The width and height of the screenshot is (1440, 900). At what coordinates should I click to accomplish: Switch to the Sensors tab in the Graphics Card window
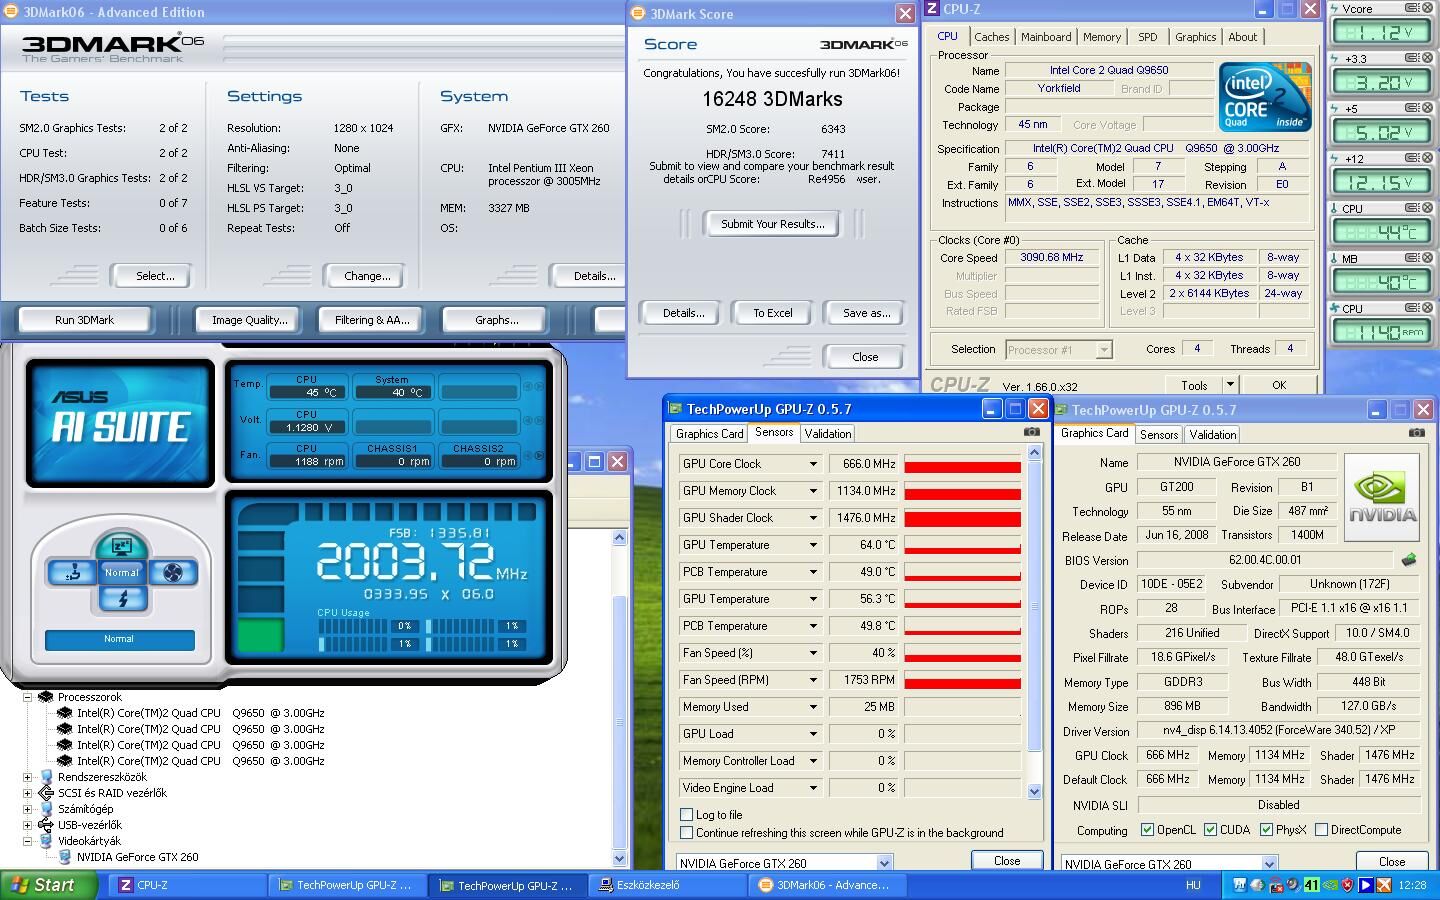pos(1159,434)
